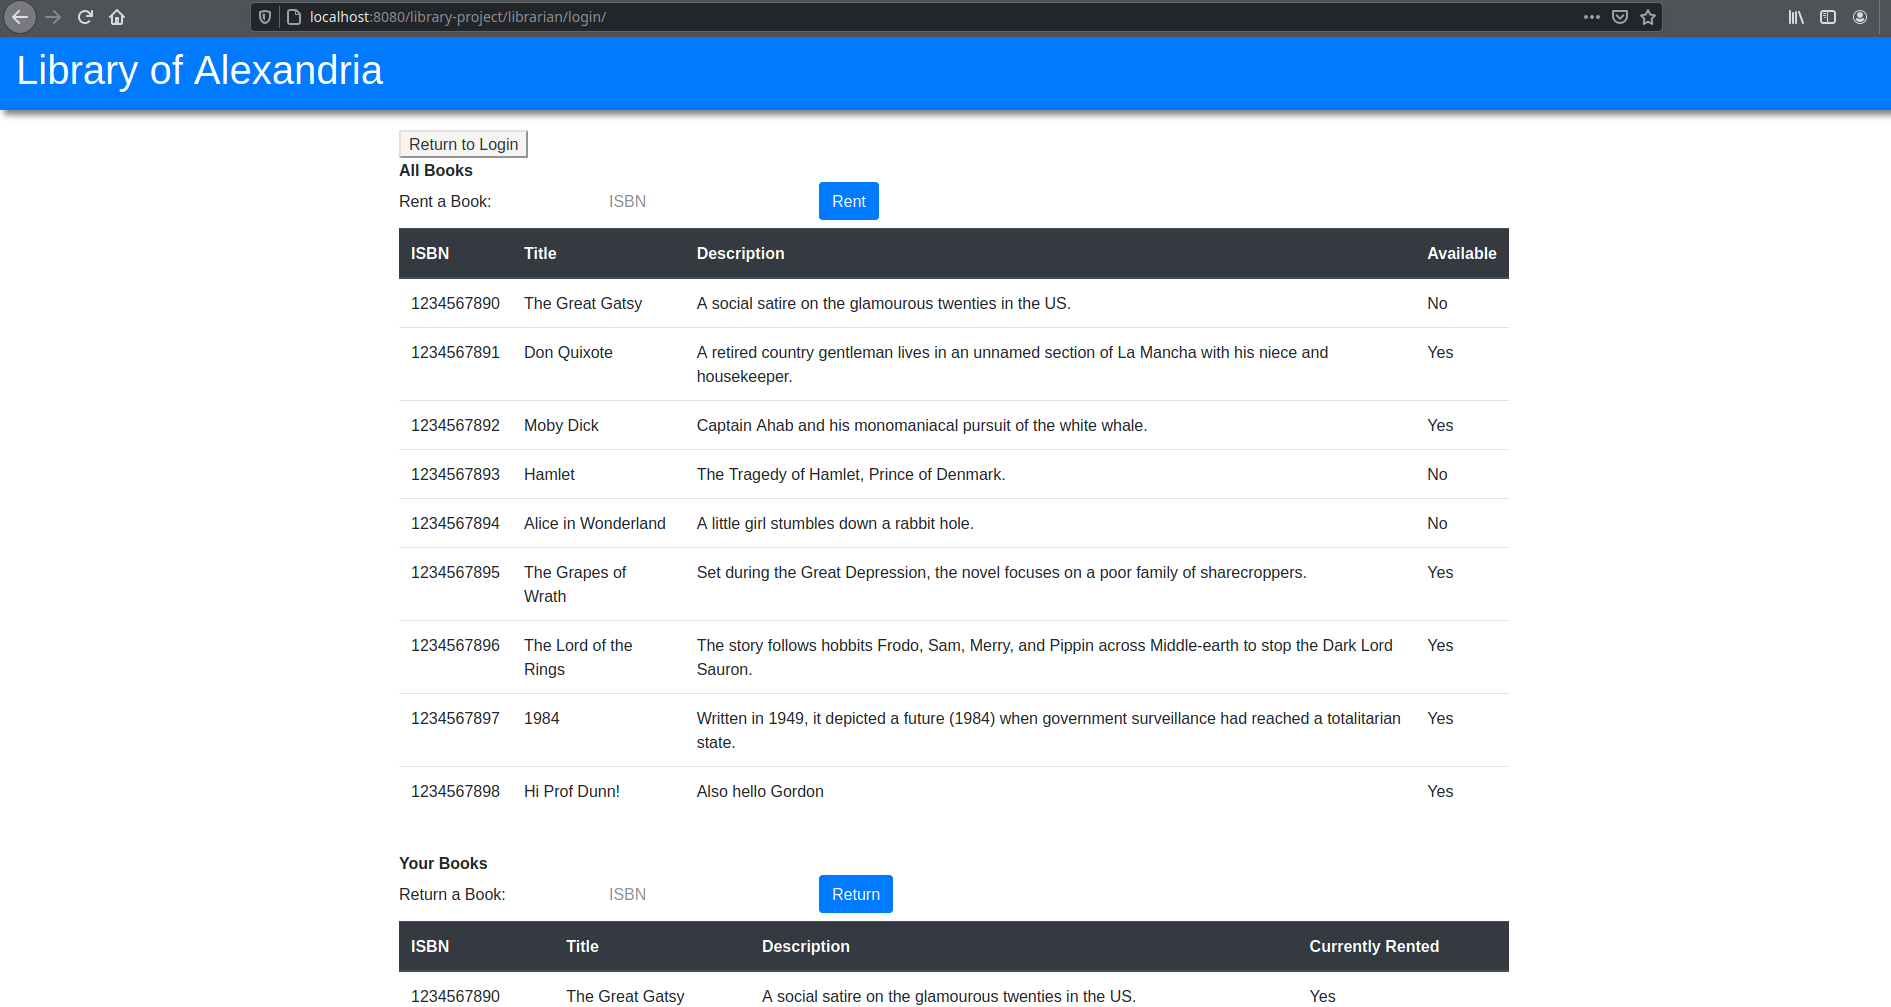Click the Return a Book label

point(452,895)
